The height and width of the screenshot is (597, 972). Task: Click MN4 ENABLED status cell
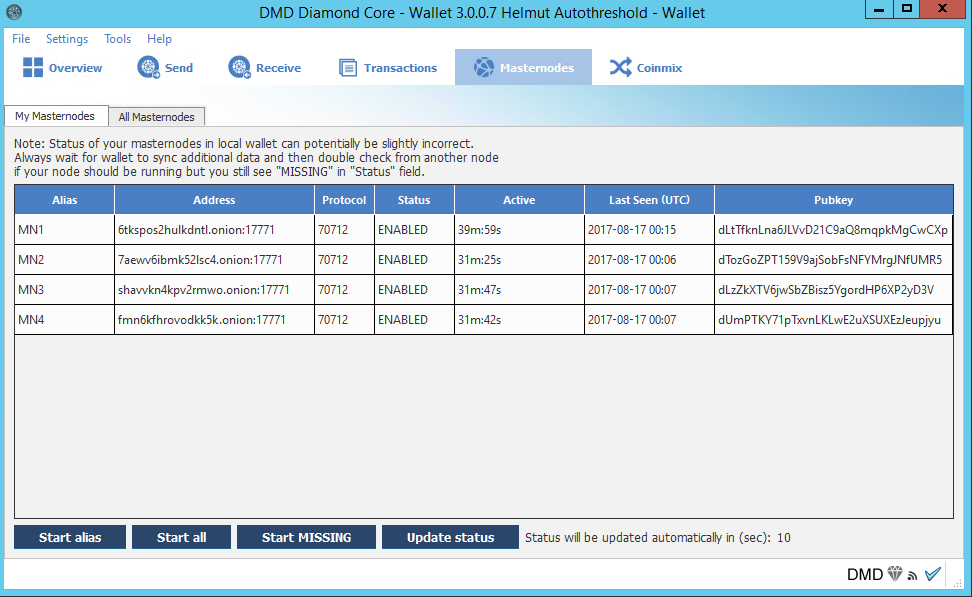(414, 319)
